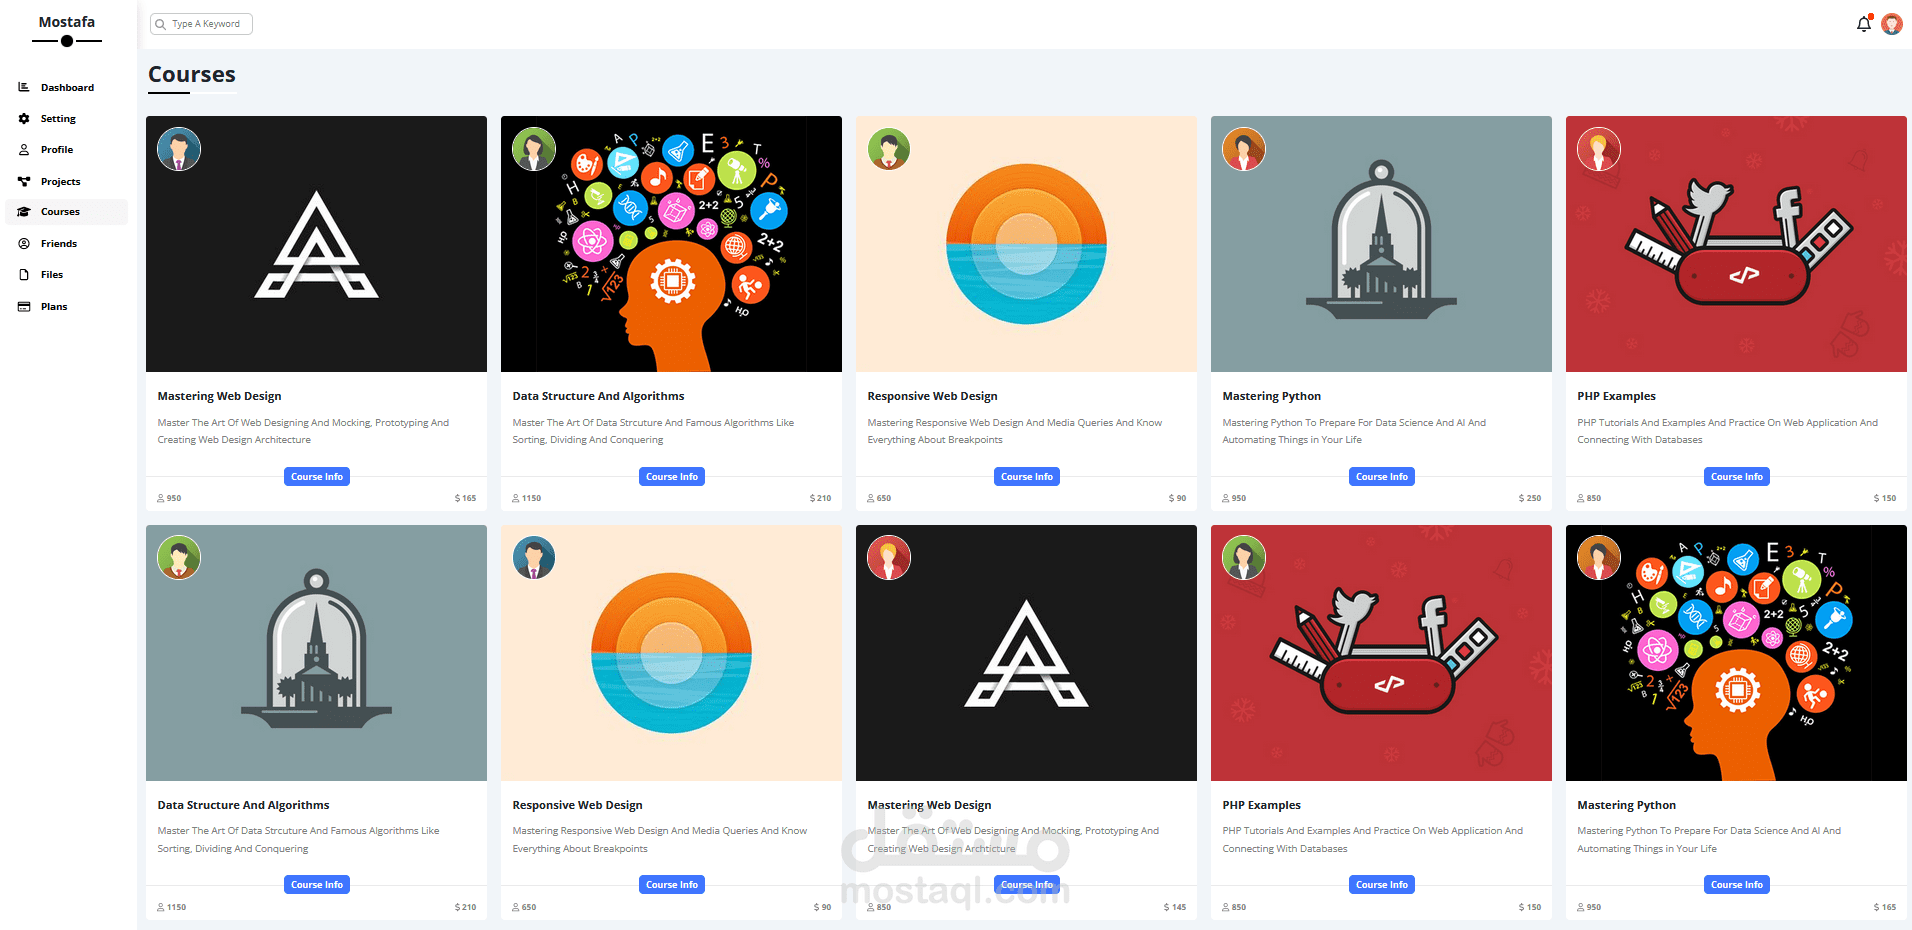Viewport: 1912px width, 930px height.
Task: Type in the keyword search field
Action: pos(210,24)
